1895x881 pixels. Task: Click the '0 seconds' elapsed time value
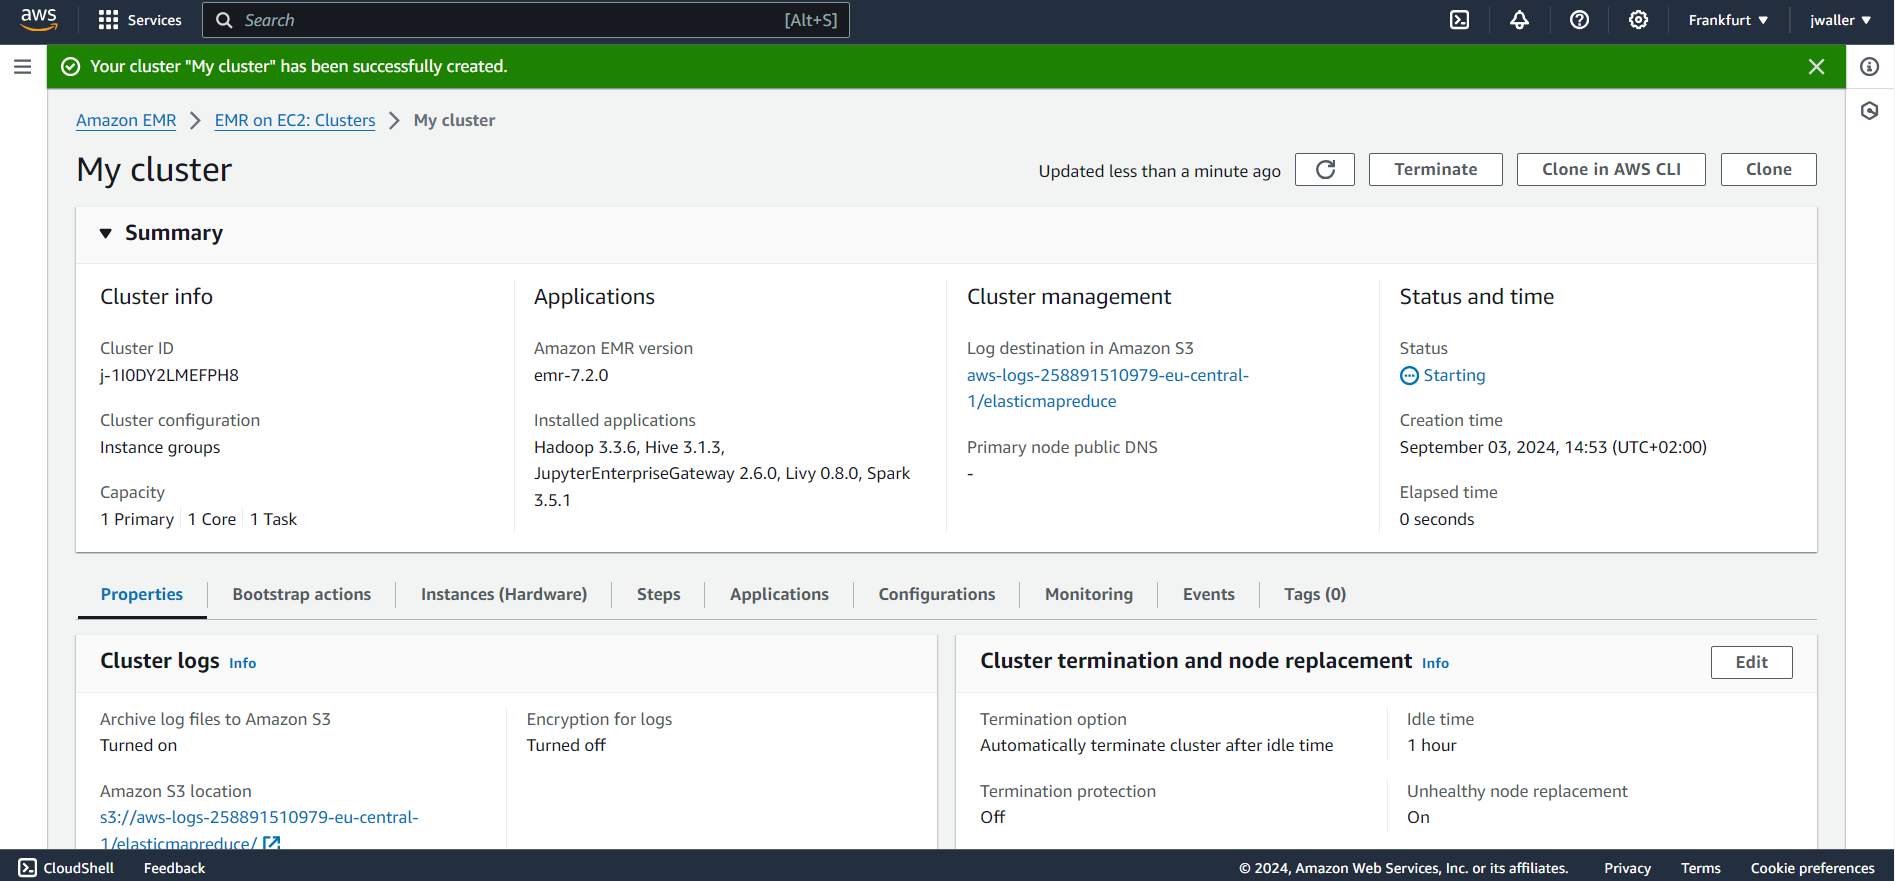click(1437, 519)
